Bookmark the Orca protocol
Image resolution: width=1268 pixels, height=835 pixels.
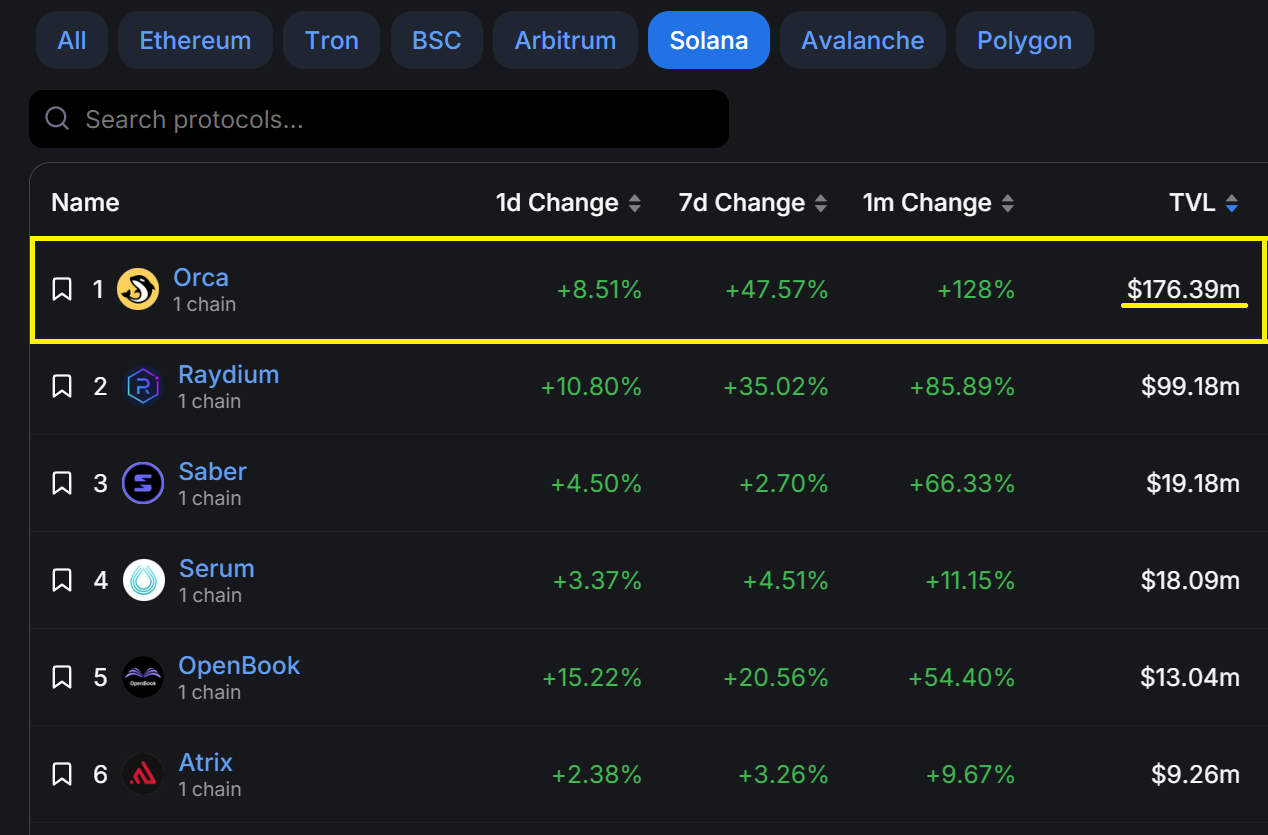pyautogui.click(x=62, y=290)
